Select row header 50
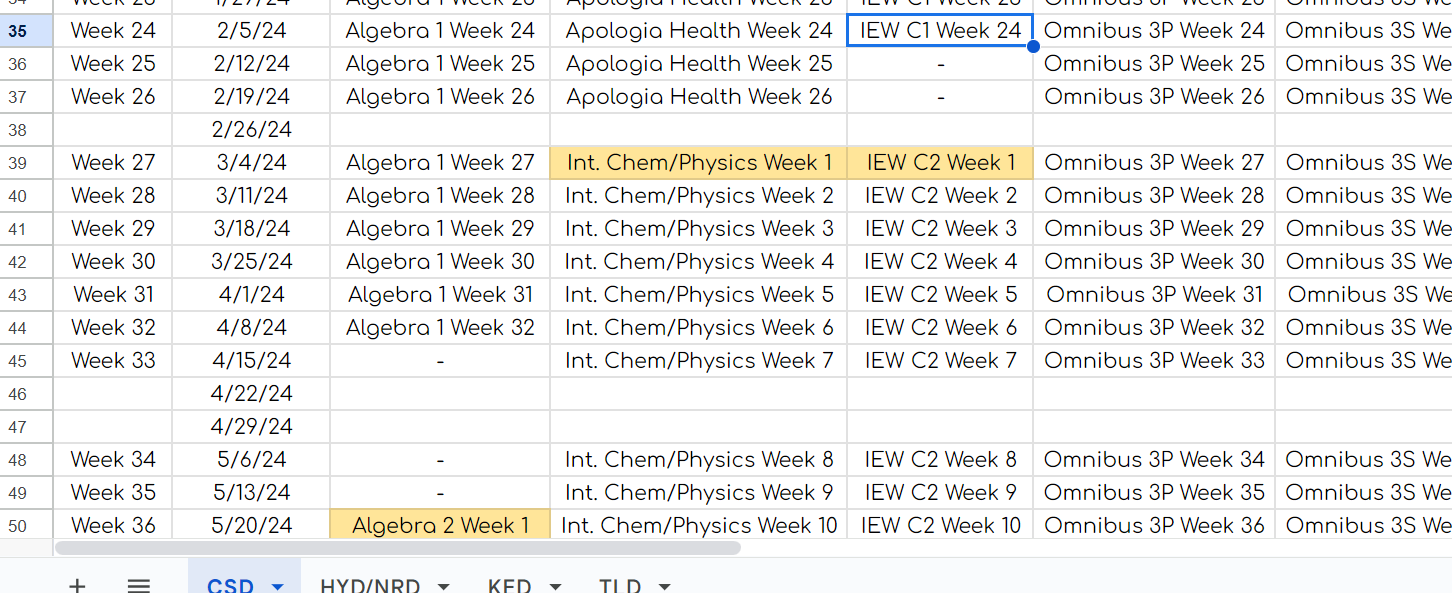Screen dimensions: 1452x593 pyautogui.click(x=17, y=526)
